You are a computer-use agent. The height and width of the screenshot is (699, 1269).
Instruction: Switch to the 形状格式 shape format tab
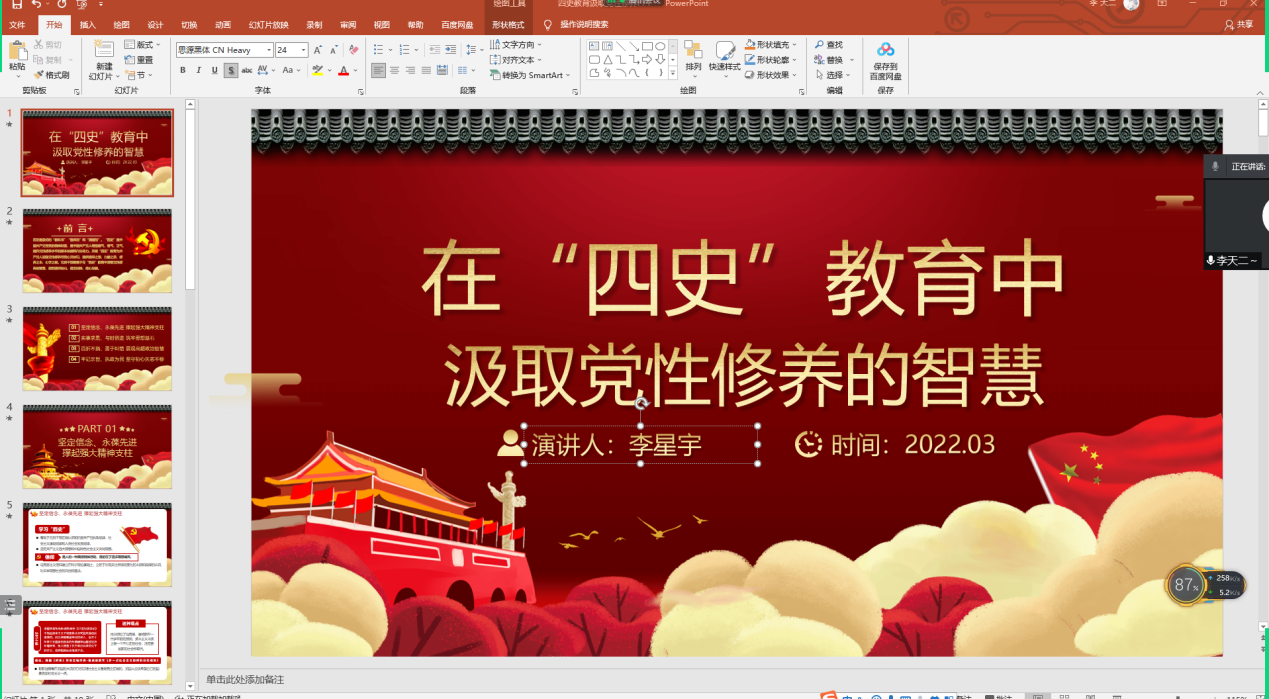point(508,24)
